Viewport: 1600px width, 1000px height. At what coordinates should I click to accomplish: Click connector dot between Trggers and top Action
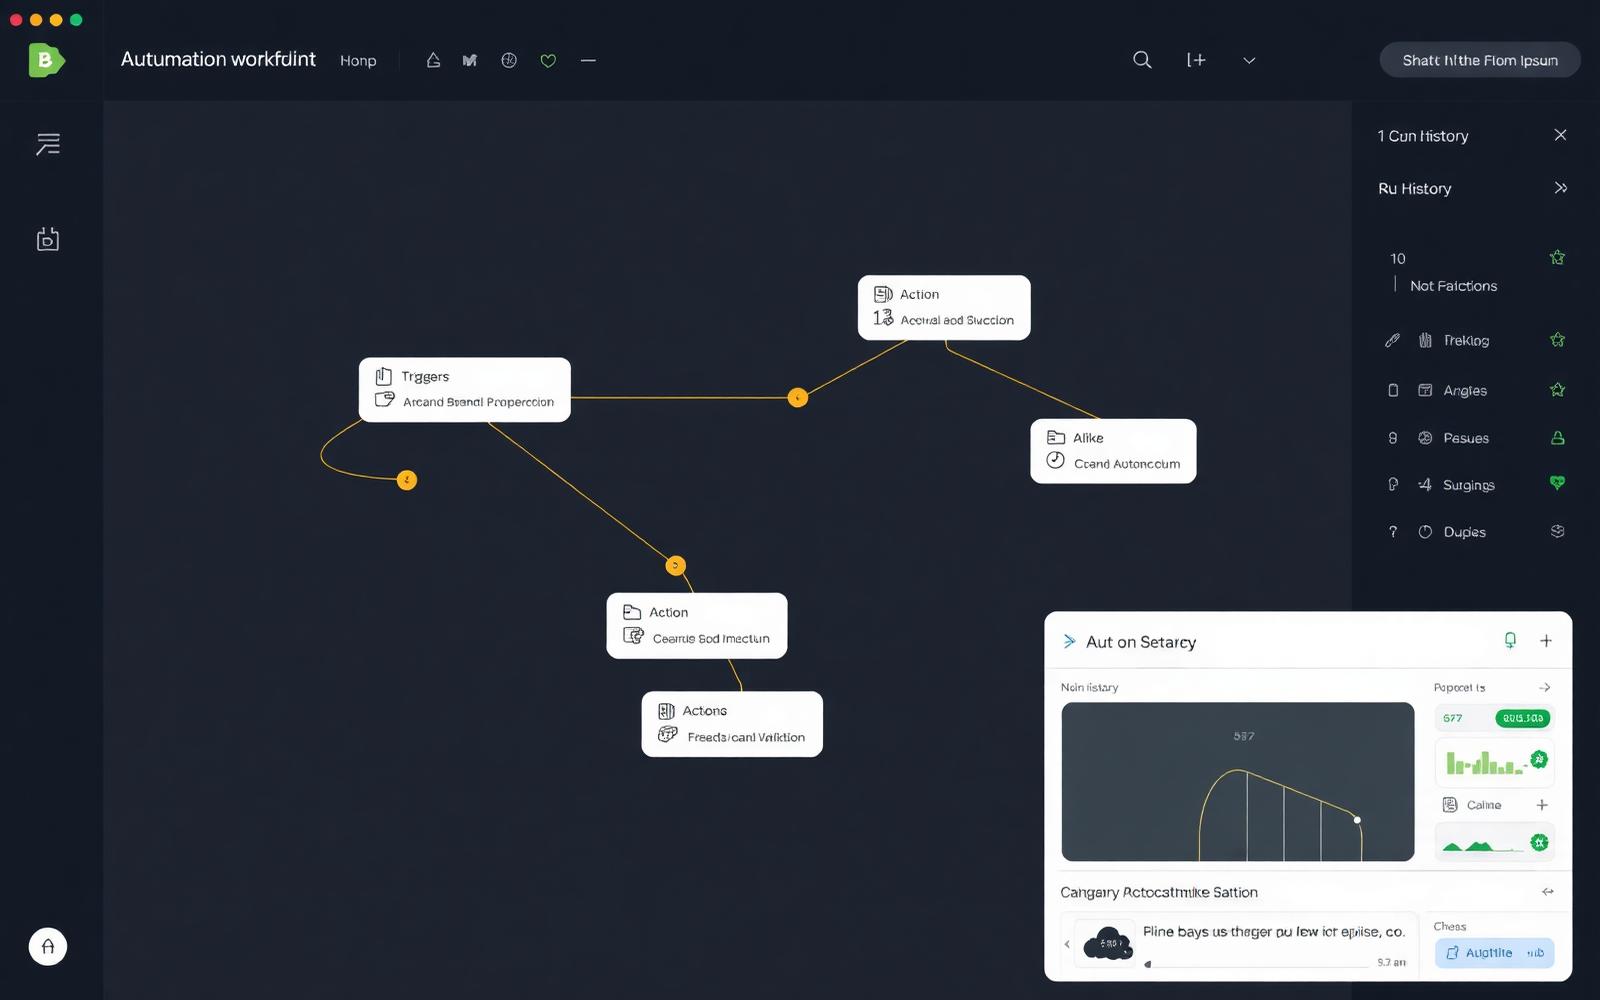click(797, 398)
